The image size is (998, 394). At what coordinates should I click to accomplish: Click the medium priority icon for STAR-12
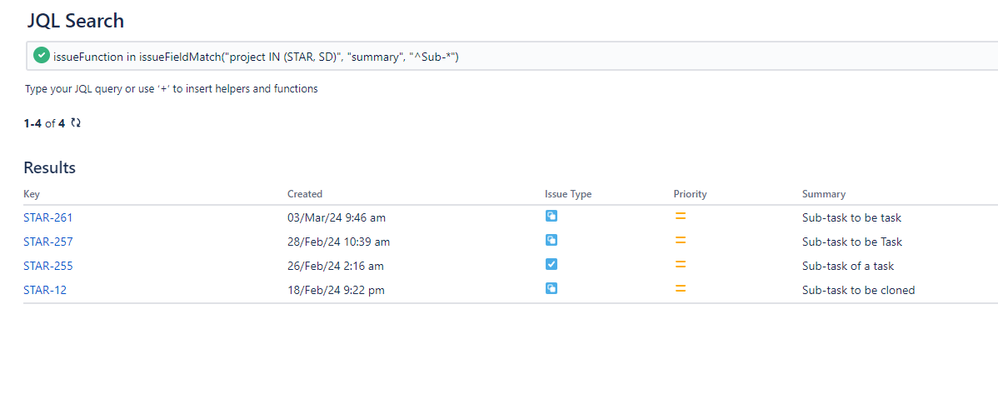[680, 289]
